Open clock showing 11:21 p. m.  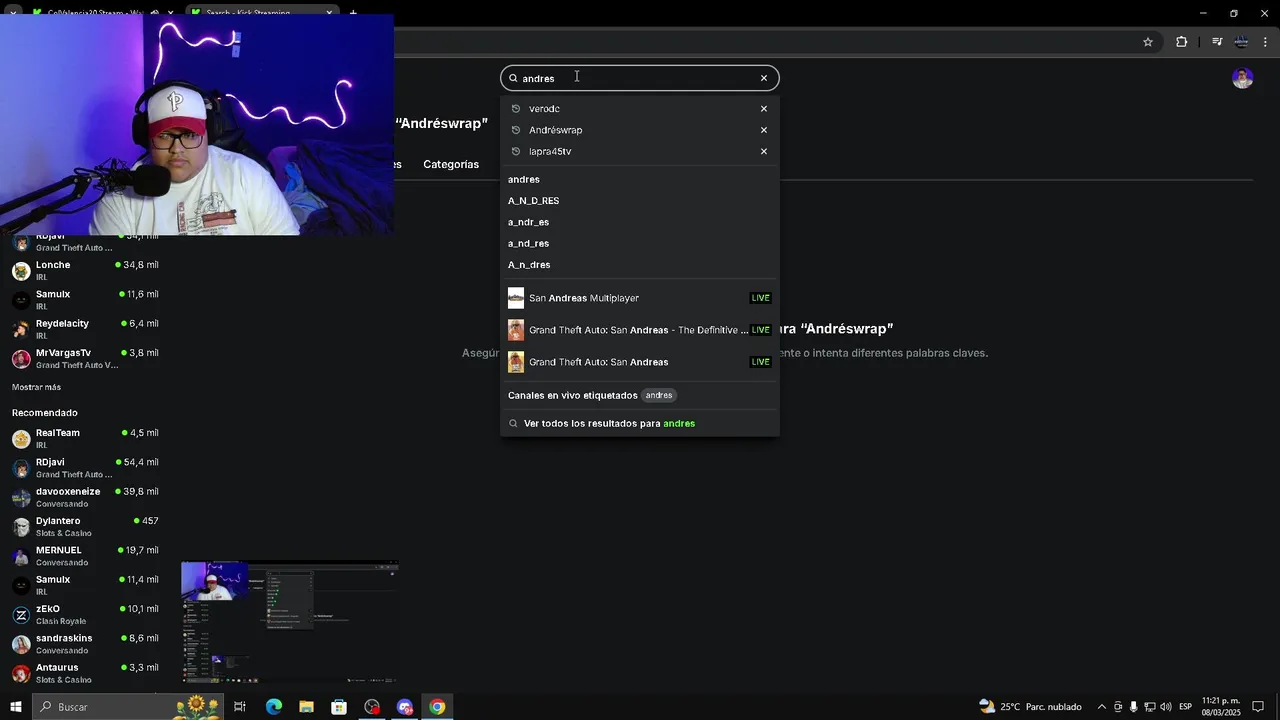coord(1220,707)
